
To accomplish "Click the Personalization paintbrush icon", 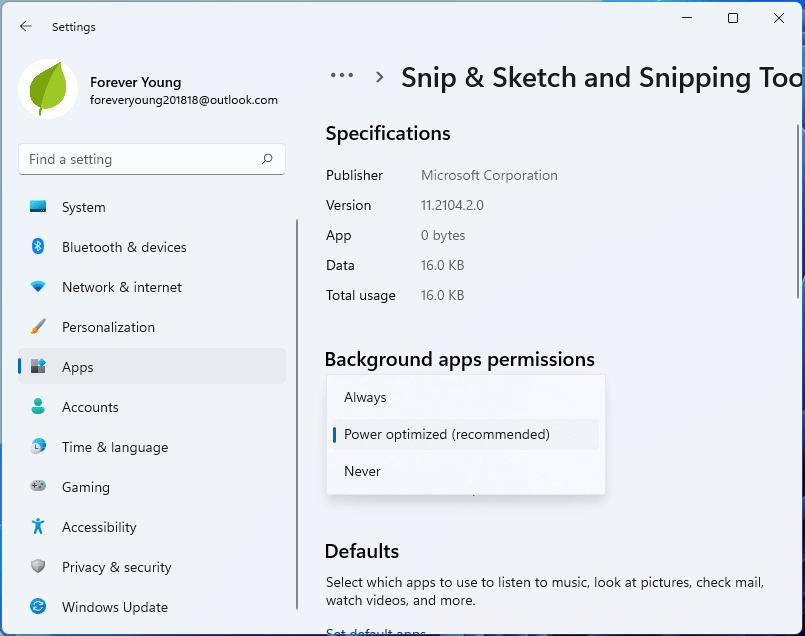I will pyautogui.click(x=38, y=326).
